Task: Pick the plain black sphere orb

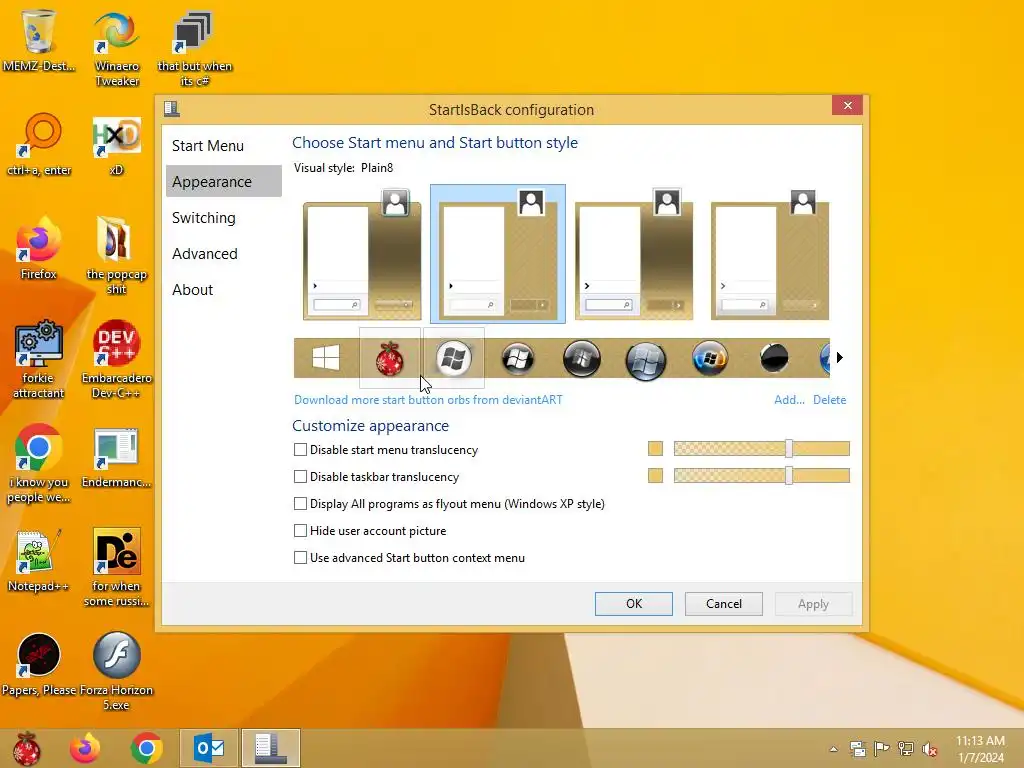Action: 774,358
